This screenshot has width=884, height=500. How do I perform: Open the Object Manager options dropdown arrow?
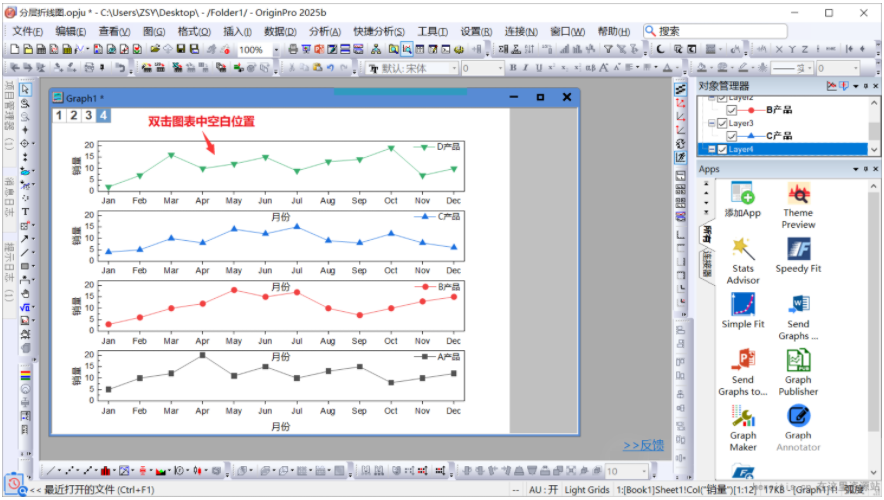click(x=855, y=86)
